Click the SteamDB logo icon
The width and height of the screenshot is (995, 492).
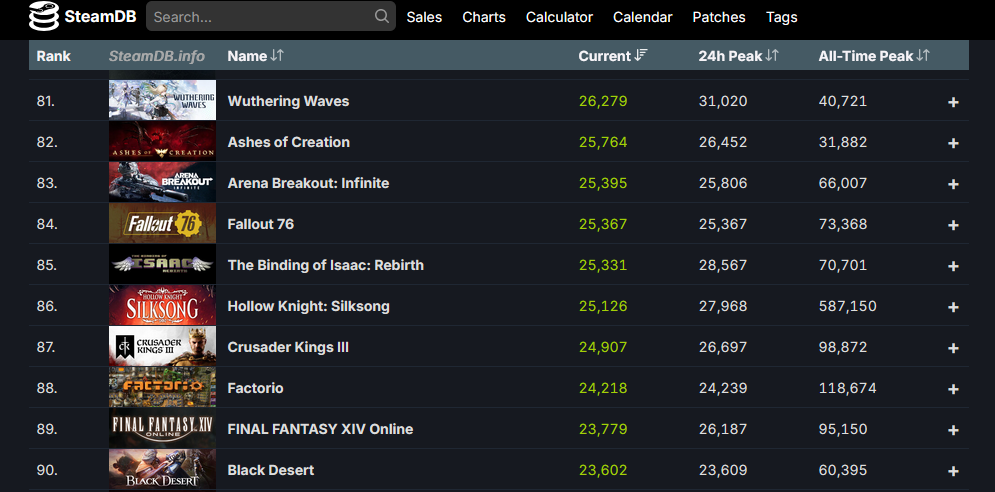point(44,17)
